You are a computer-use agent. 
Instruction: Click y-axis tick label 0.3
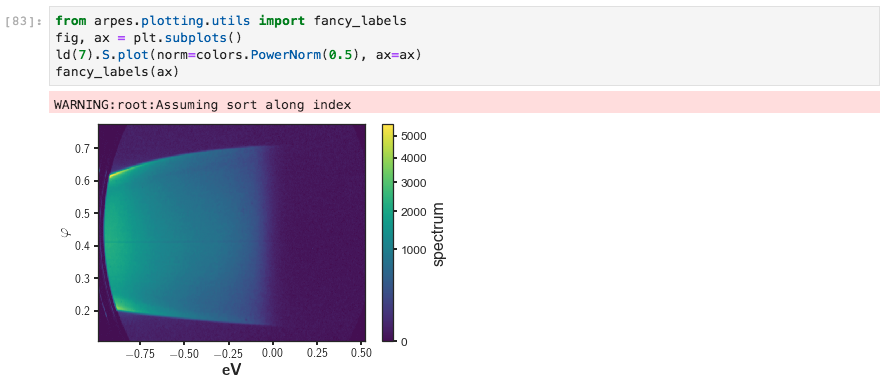[x=82, y=278]
